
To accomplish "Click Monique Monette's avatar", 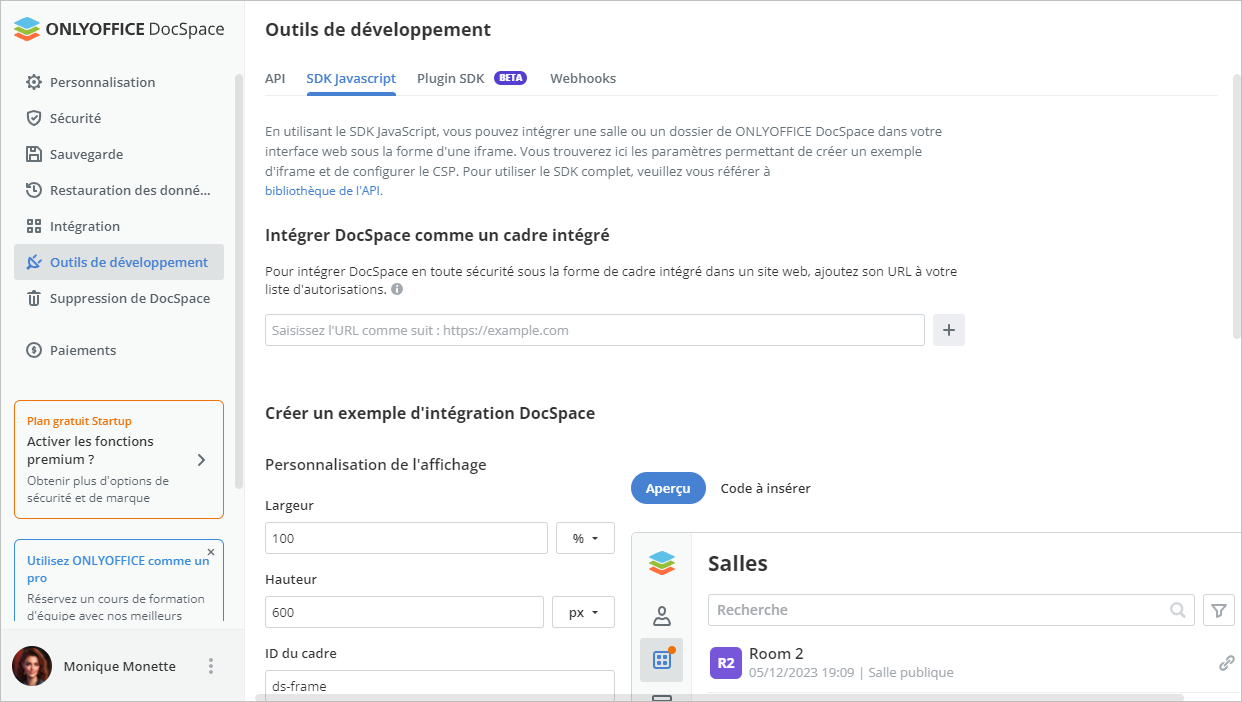I will pyautogui.click(x=32, y=666).
